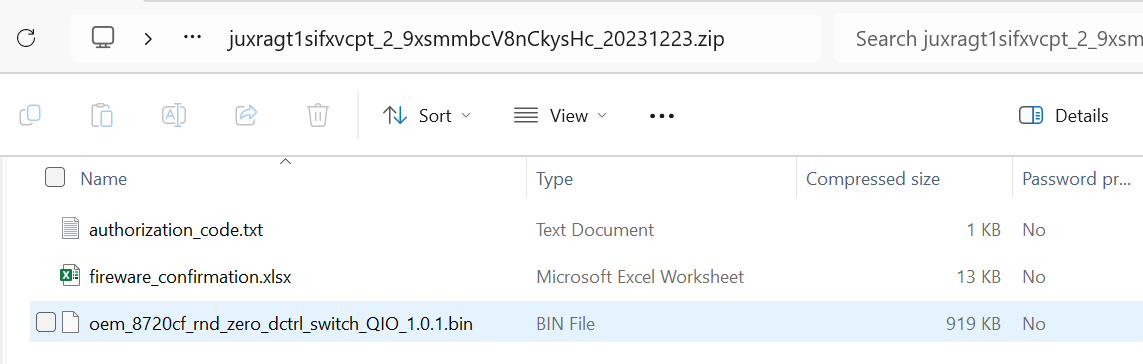Select the fireware_confirmation.xlsx file

tap(190, 276)
